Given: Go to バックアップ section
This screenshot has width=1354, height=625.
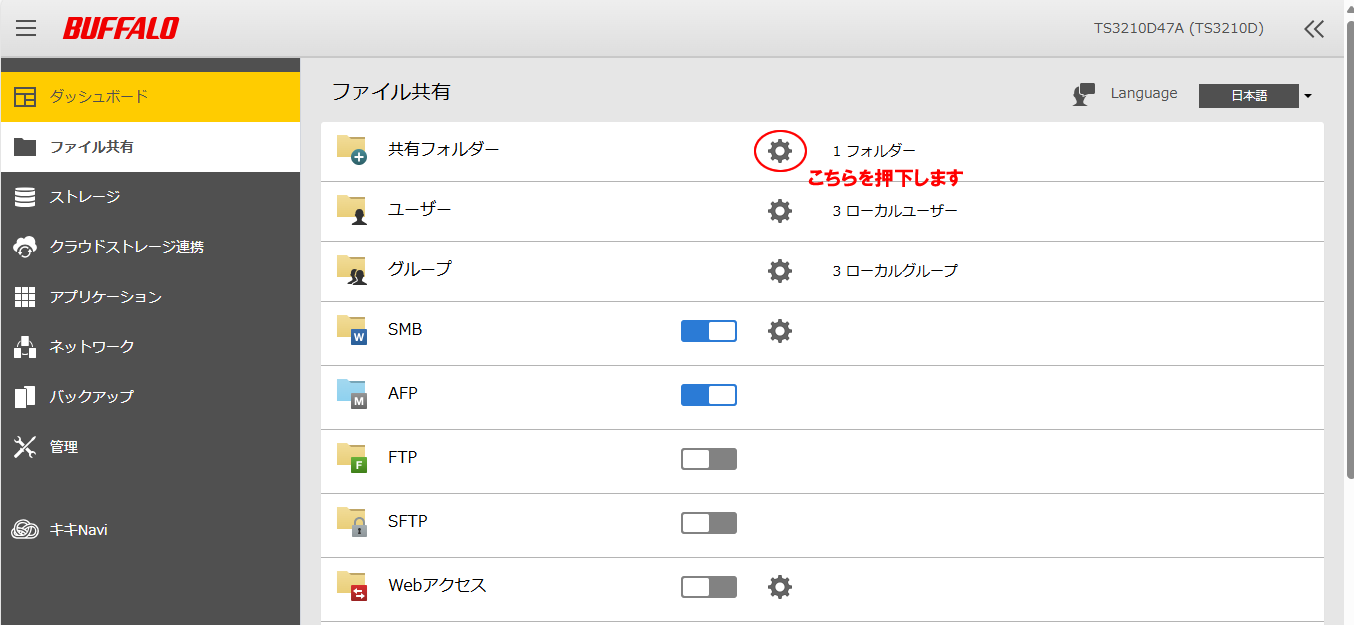Looking at the screenshot, I should [x=150, y=397].
